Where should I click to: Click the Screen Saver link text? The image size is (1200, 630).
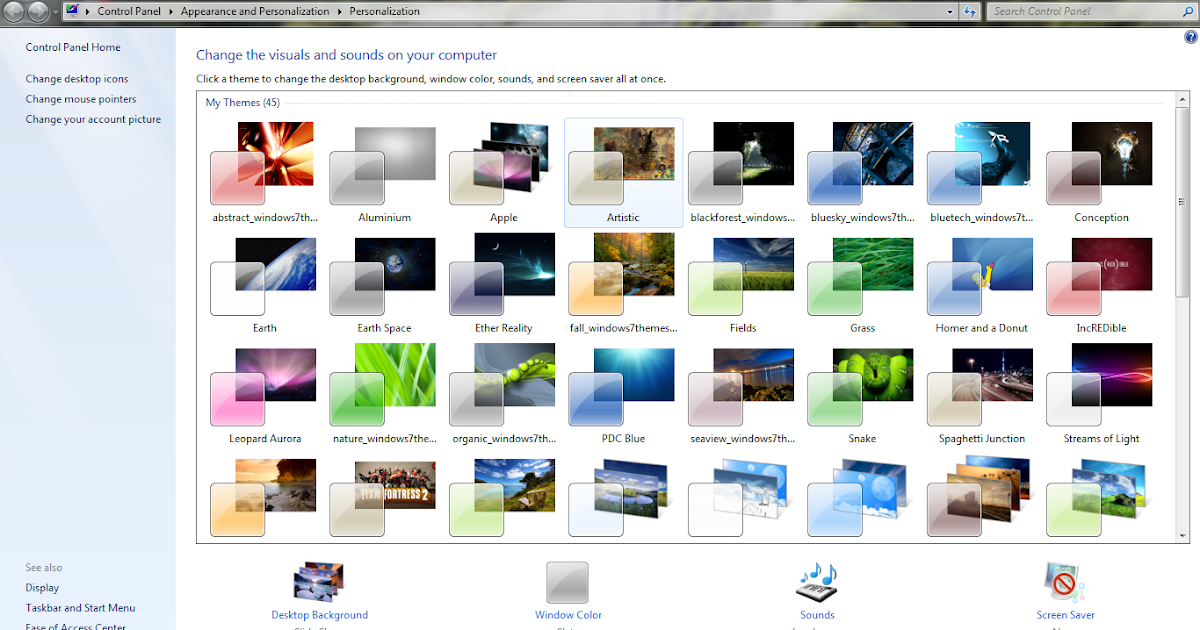[x=1065, y=615]
